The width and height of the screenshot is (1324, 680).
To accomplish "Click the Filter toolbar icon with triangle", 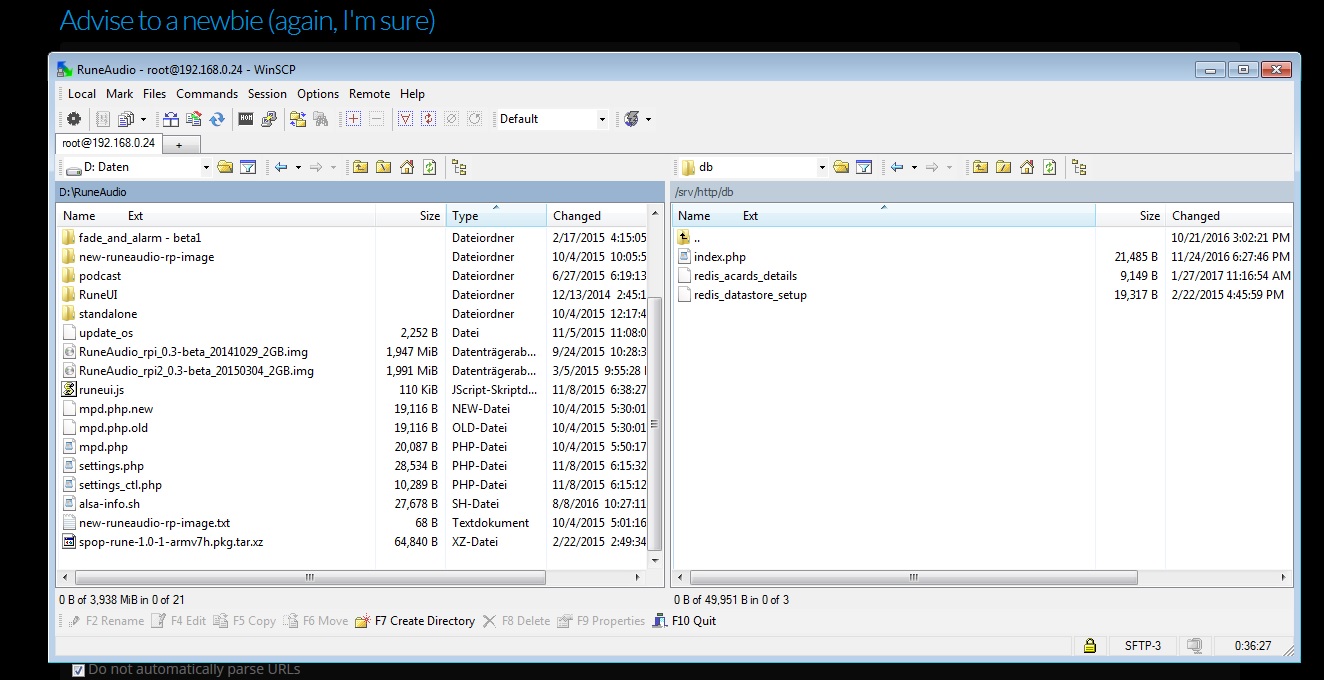I will coord(405,119).
